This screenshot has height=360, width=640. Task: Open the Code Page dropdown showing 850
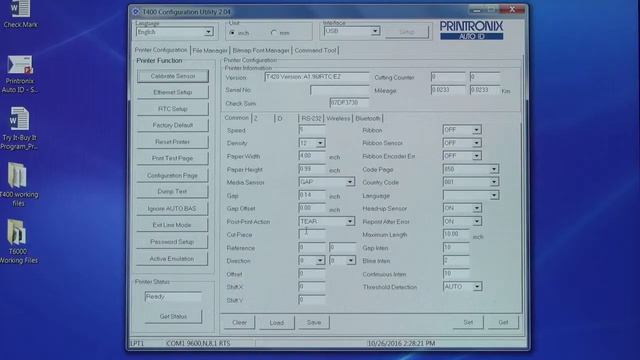point(471,169)
